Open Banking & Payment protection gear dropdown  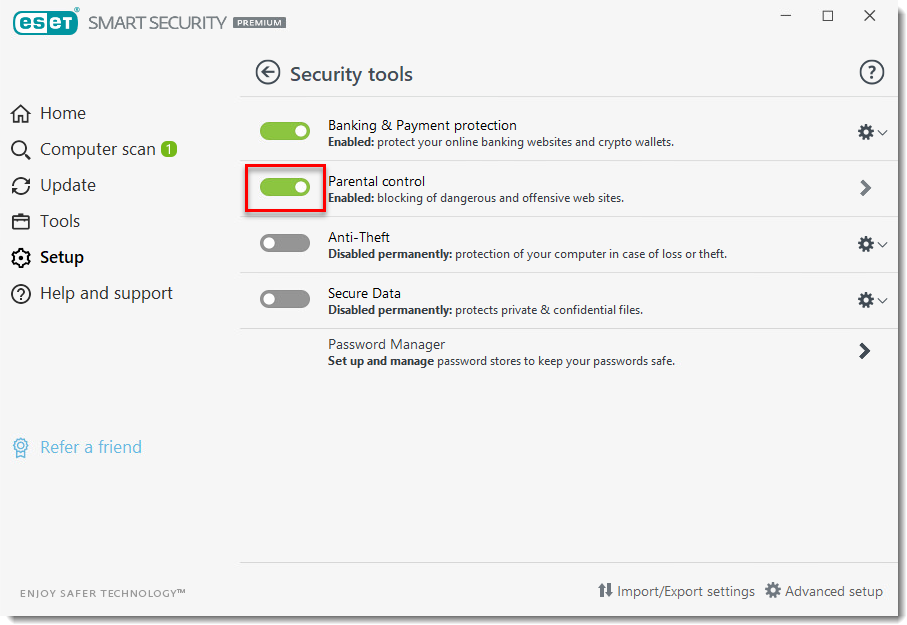[x=872, y=132]
